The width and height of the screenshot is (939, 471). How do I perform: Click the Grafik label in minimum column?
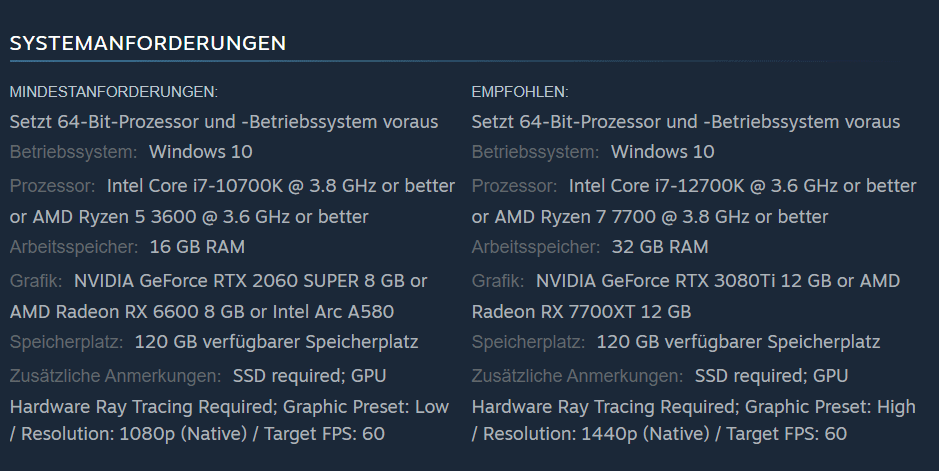pos(36,281)
